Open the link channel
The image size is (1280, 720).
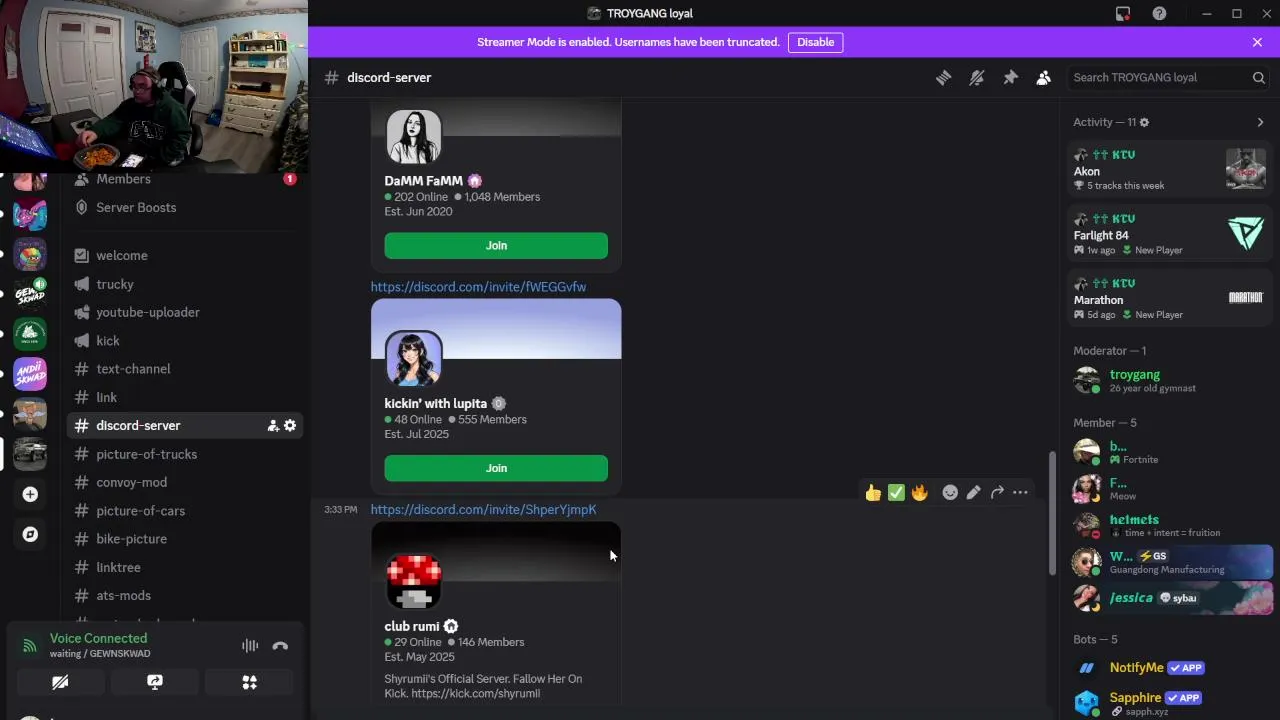coord(185,397)
